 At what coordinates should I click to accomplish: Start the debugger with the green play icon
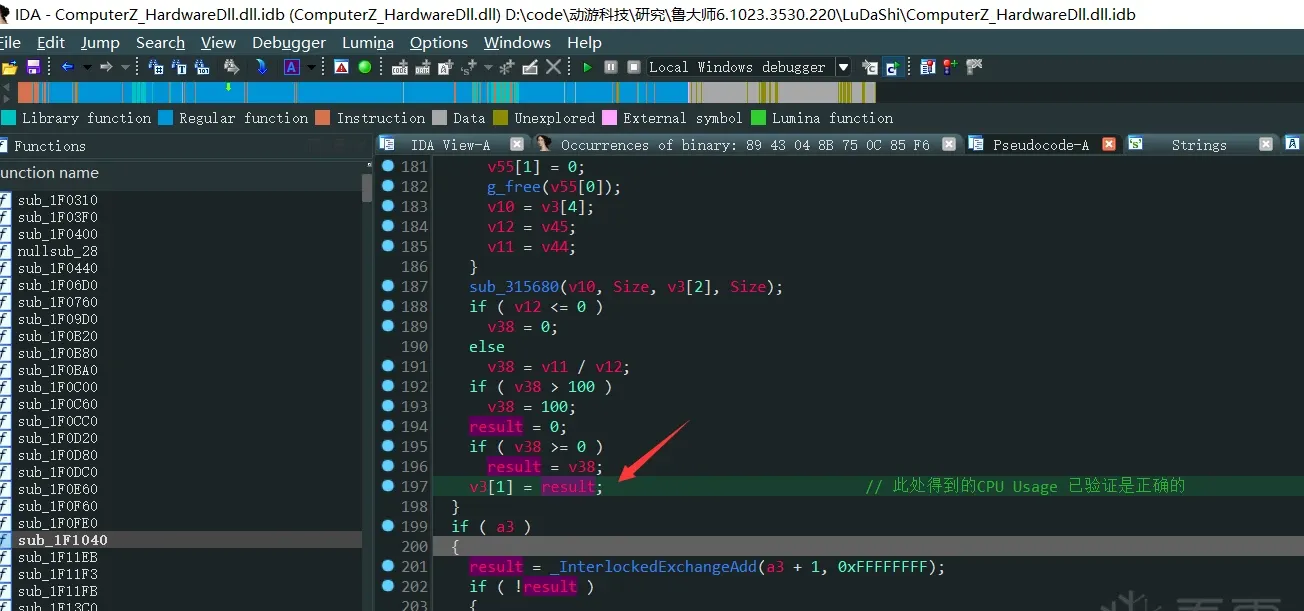pos(587,67)
